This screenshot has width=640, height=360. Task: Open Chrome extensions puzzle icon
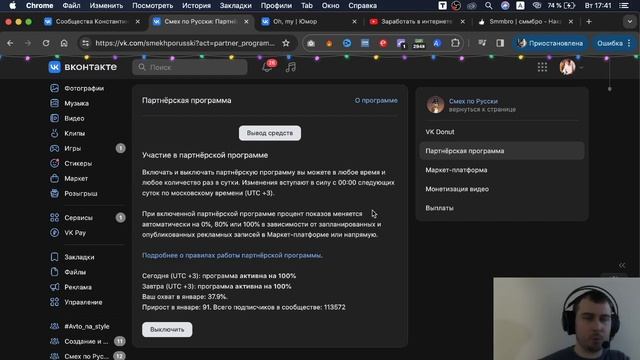pos(455,43)
